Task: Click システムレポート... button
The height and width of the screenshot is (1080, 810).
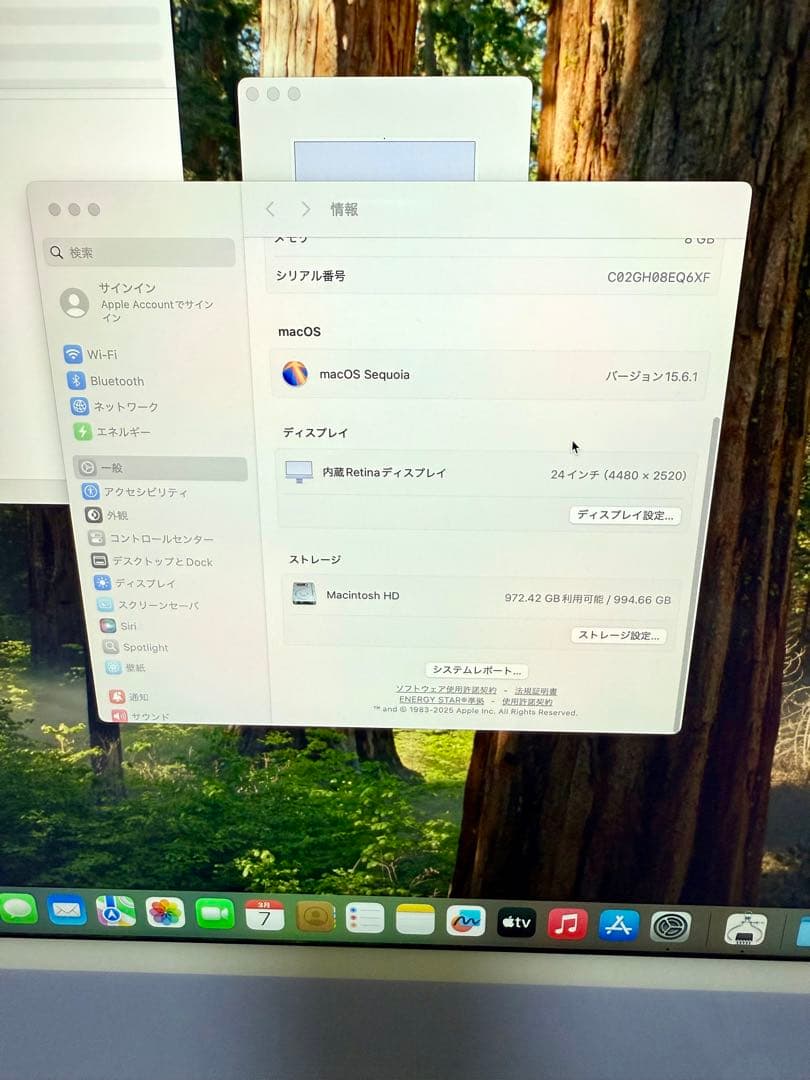Action: (x=477, y=669)
